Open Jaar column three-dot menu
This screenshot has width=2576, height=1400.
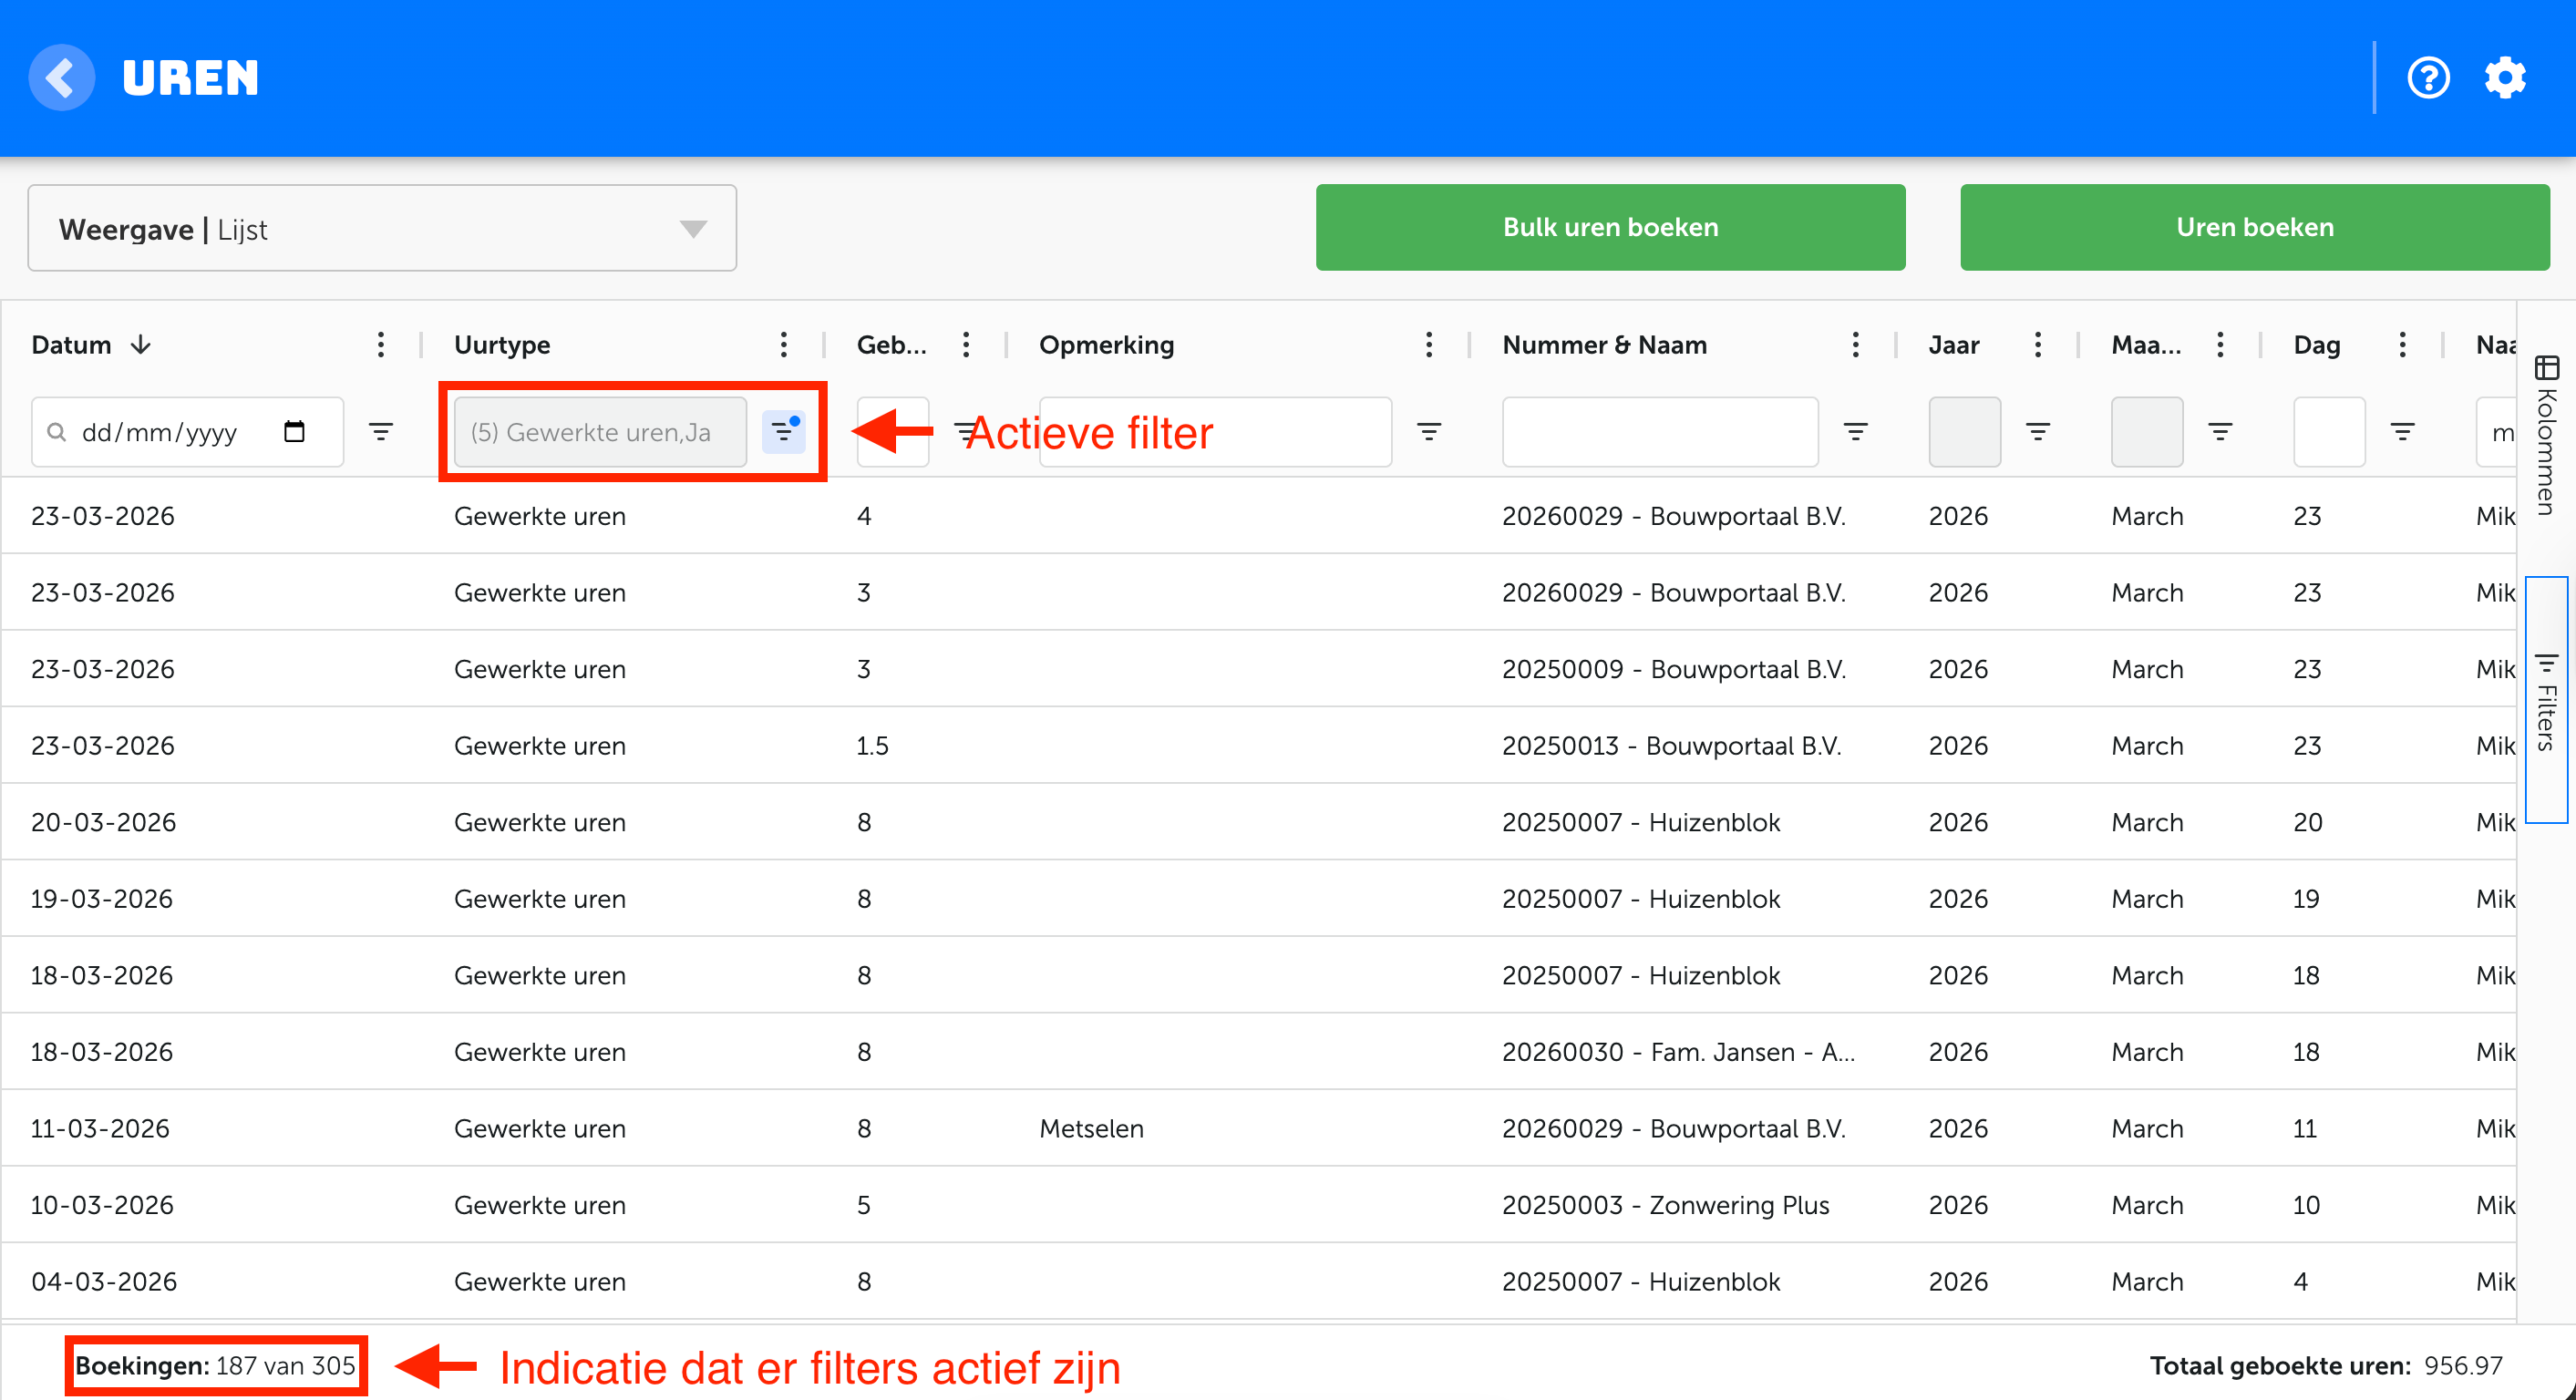pyautogui.click(x=2037, y=344)
